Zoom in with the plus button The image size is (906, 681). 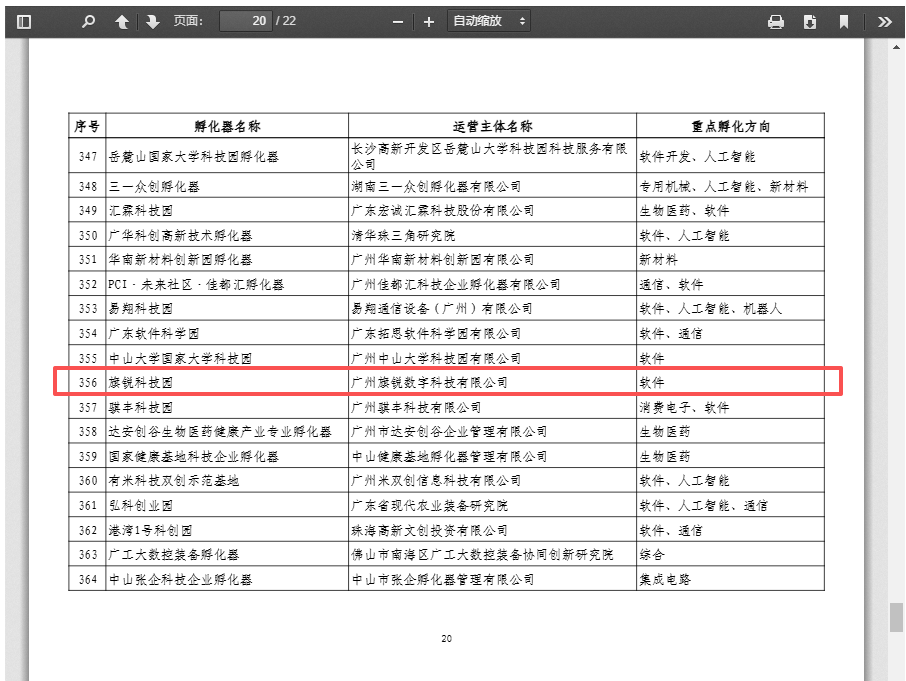[x=429, y=22]
